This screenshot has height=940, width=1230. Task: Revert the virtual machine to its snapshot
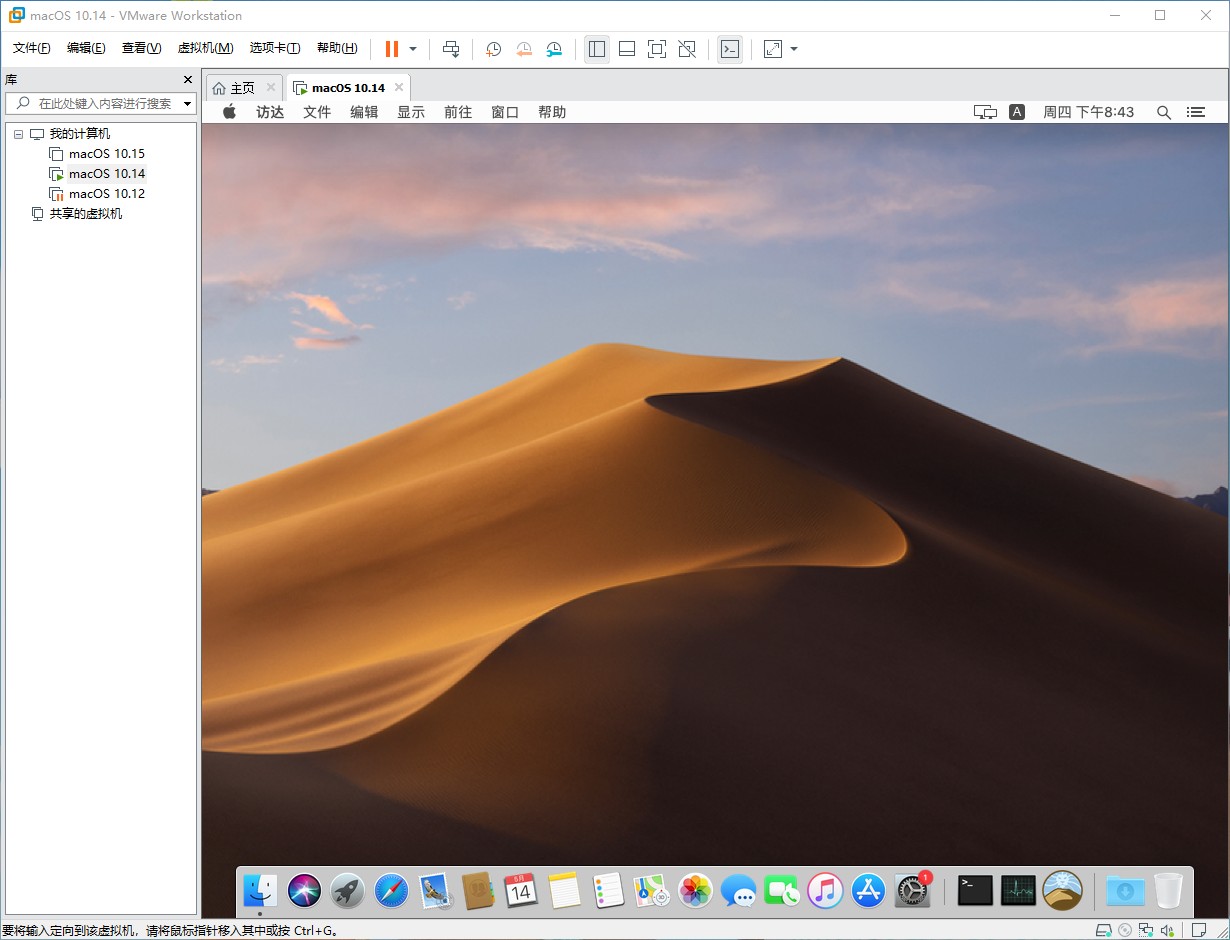click(x=524, y=48)
